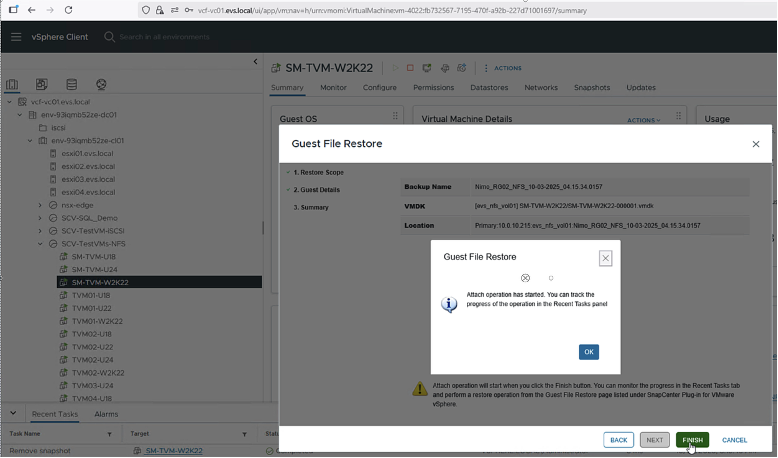Click the search in all environments field

(x=164, y=37)
